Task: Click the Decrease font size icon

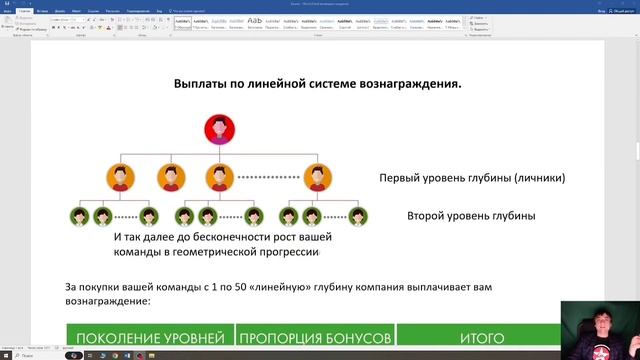Action: tap(94, 20)
